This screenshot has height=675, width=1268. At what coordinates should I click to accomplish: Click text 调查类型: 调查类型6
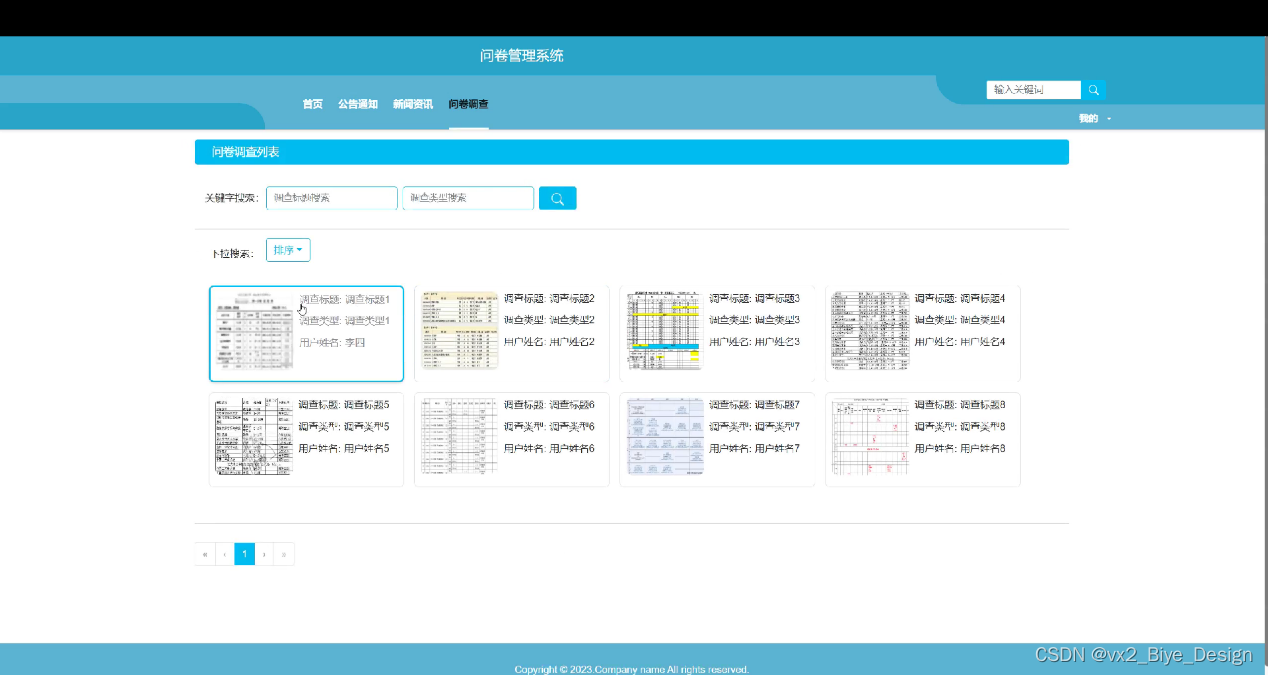[x=549, y=427]
